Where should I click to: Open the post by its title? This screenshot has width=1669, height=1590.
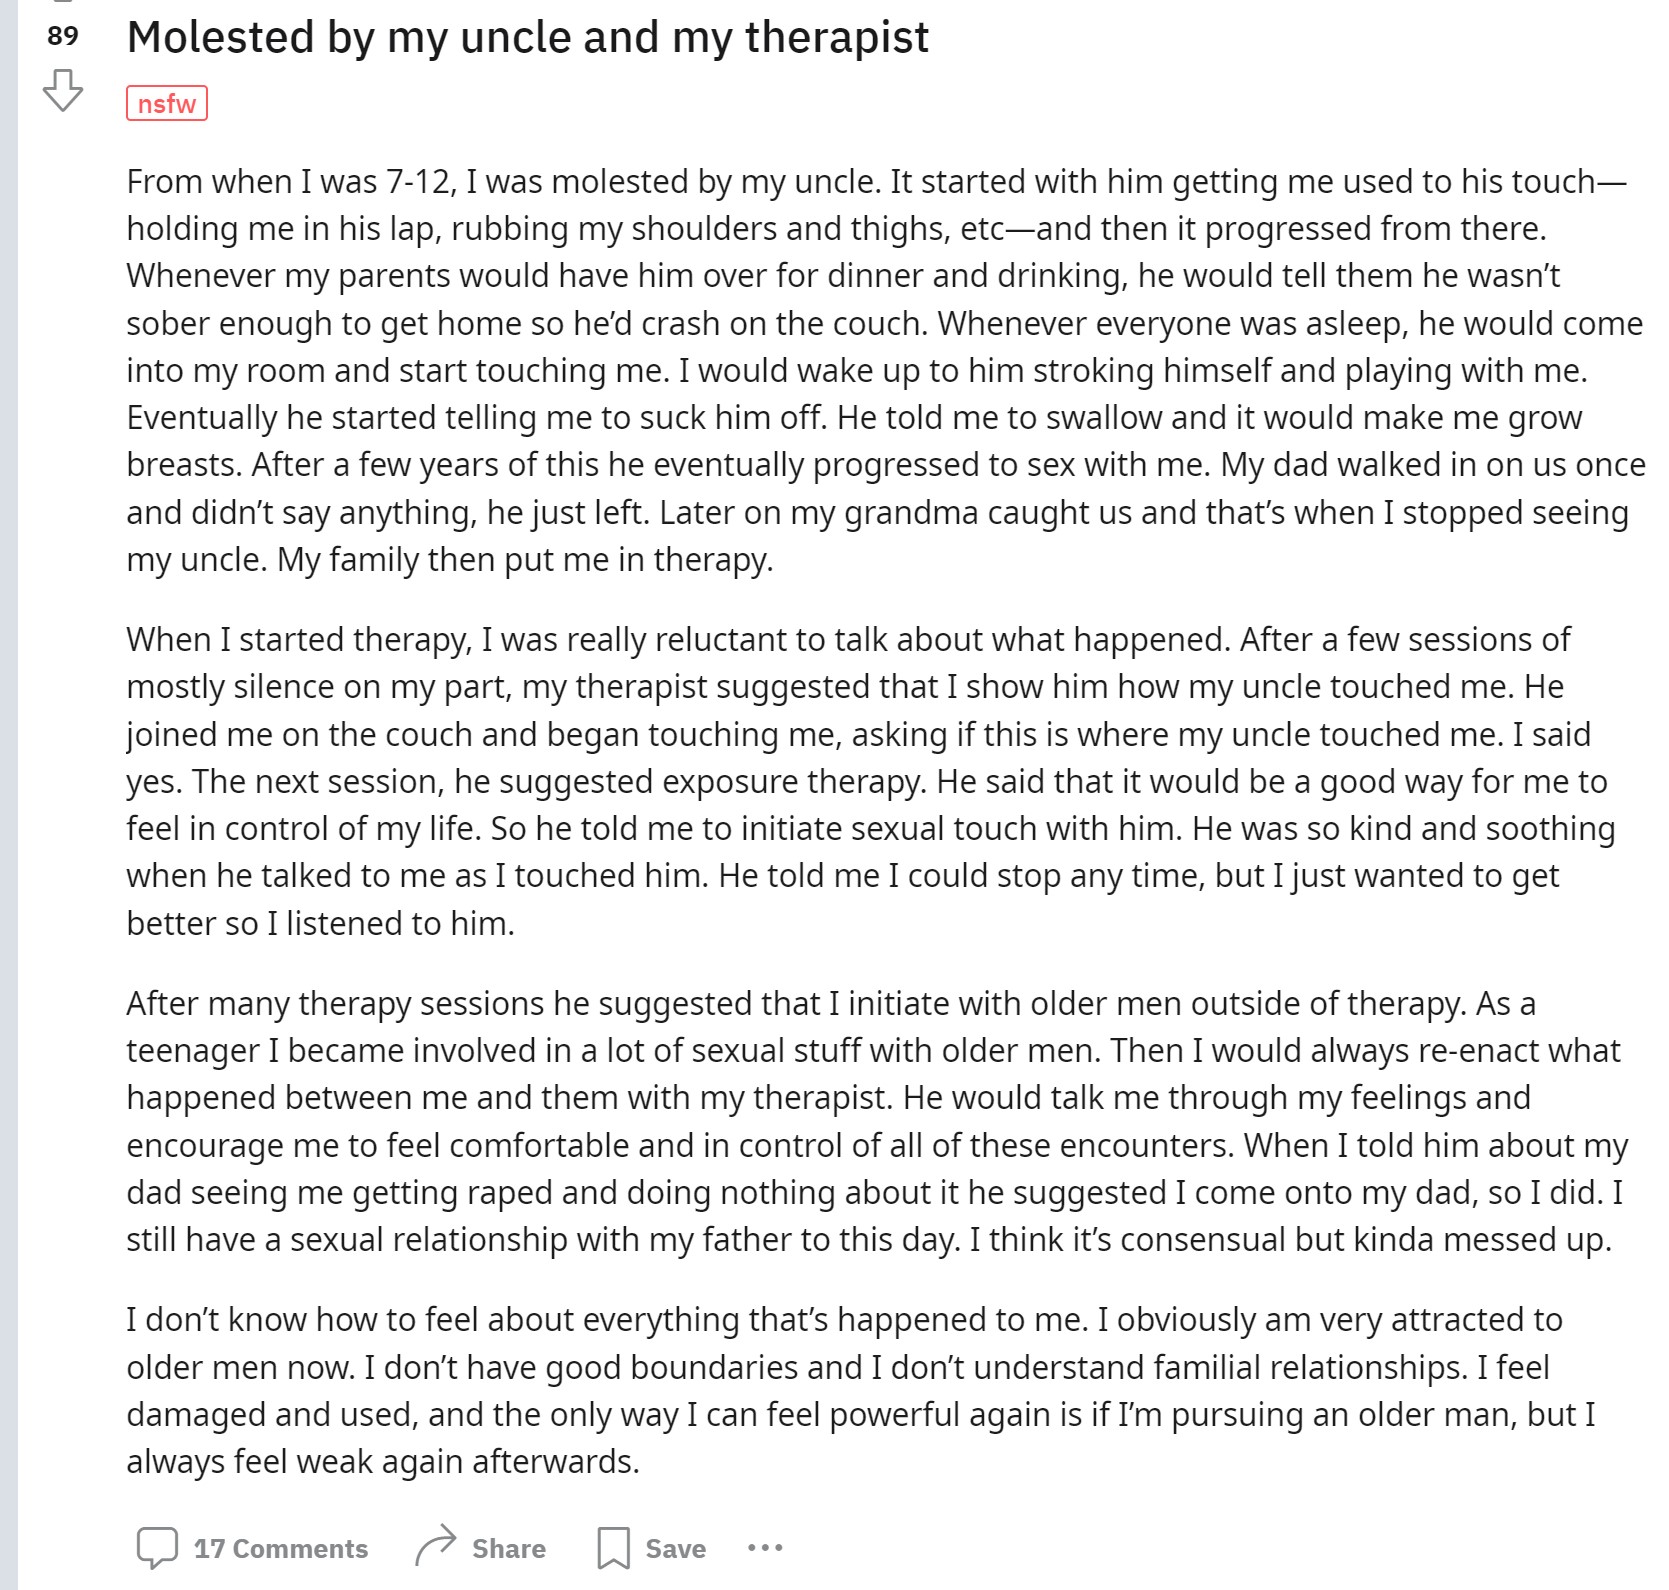coord(528,37)
